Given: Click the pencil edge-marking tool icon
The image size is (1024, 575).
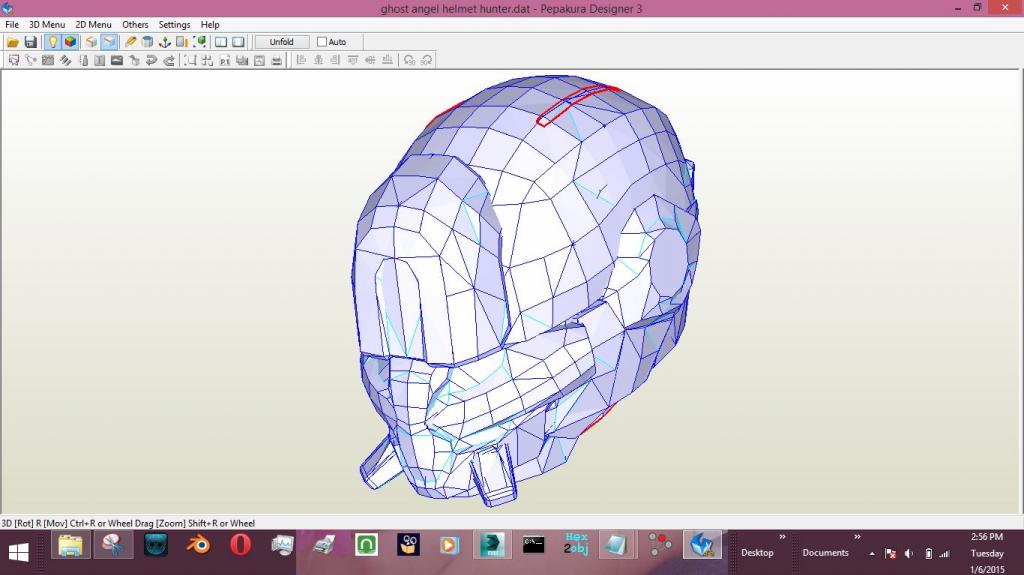Looking at the screenshot, I should click(130, 42).
